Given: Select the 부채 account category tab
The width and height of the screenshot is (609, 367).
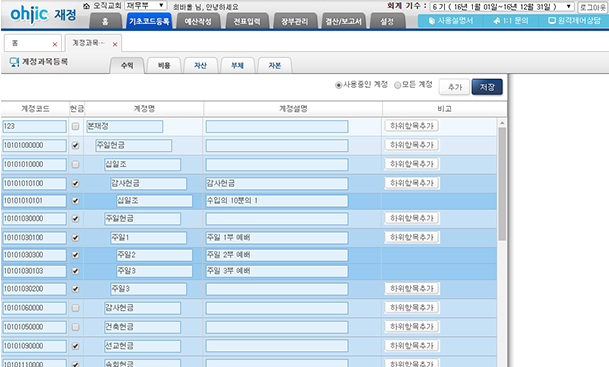Looking at the screenshot, I should coord(237,66).
